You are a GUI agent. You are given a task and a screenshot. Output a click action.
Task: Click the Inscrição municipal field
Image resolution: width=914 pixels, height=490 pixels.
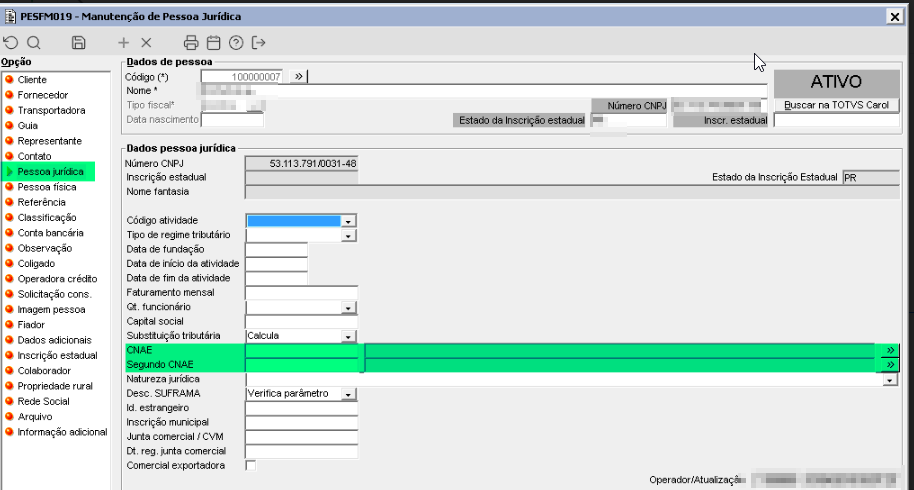(x=301, y=422)
